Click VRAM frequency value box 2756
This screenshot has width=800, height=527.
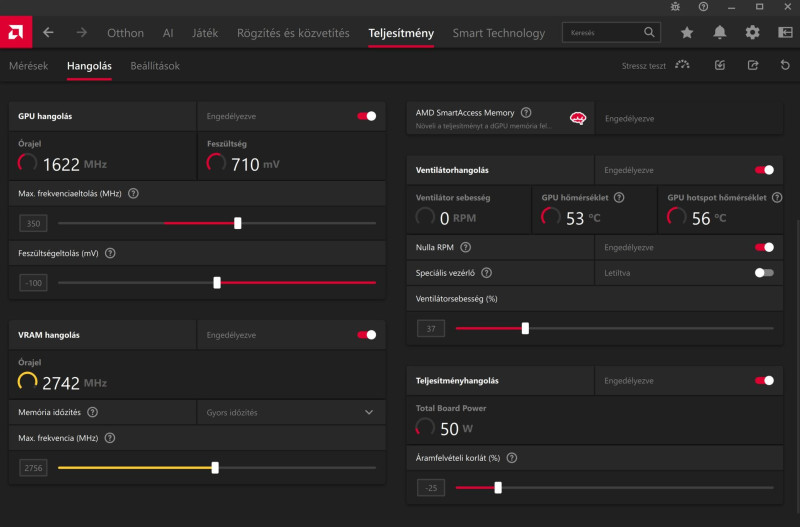(x=33, y=468)
